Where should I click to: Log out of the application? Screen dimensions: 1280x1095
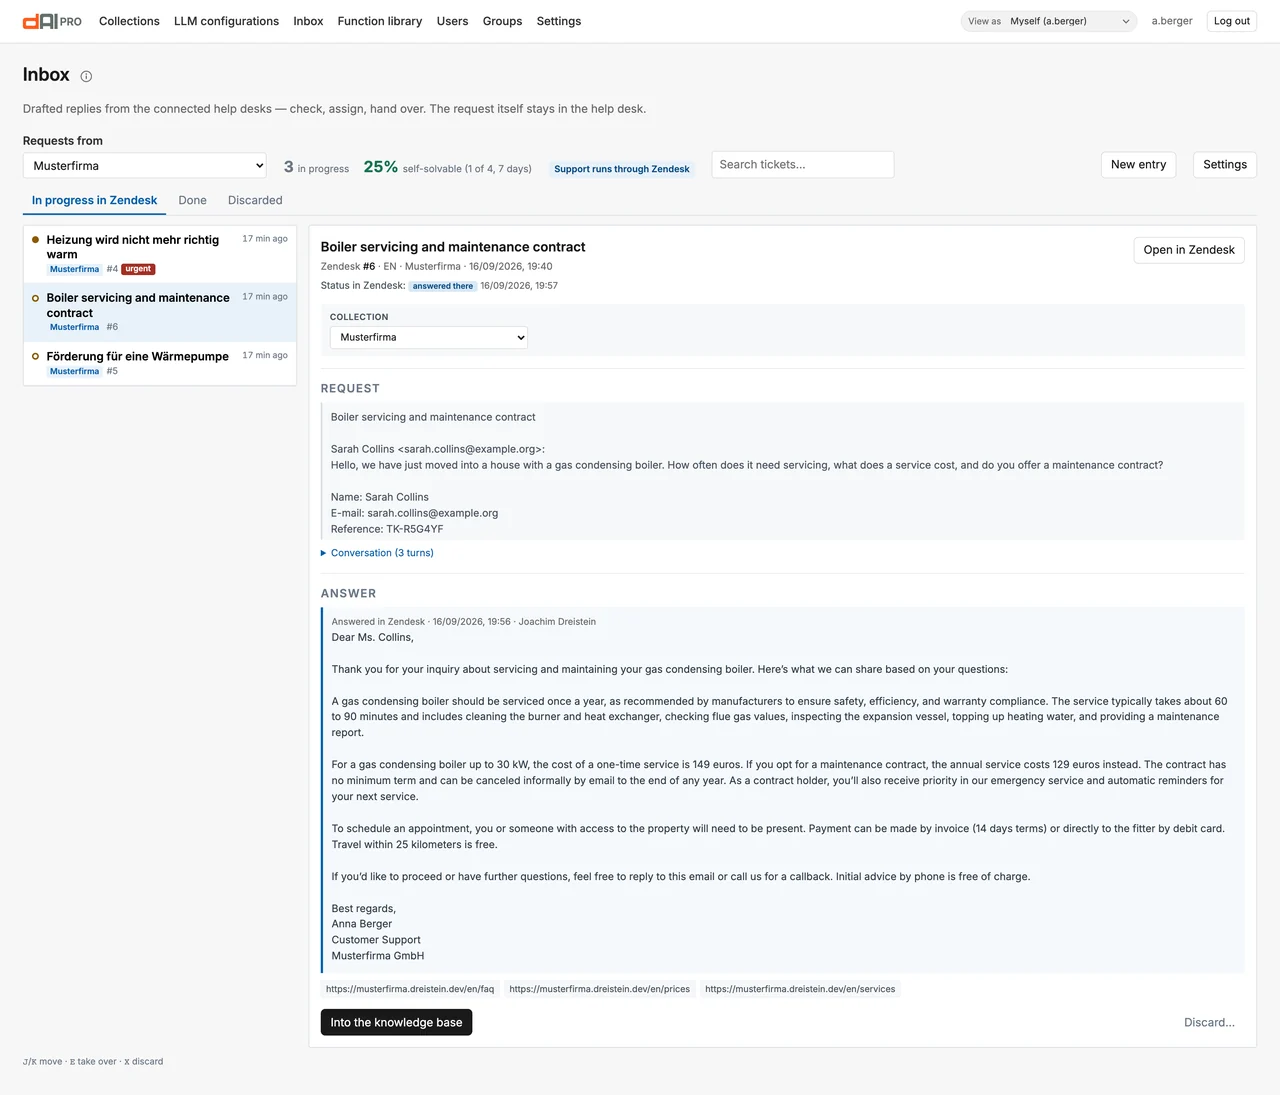coord(1232,21)
